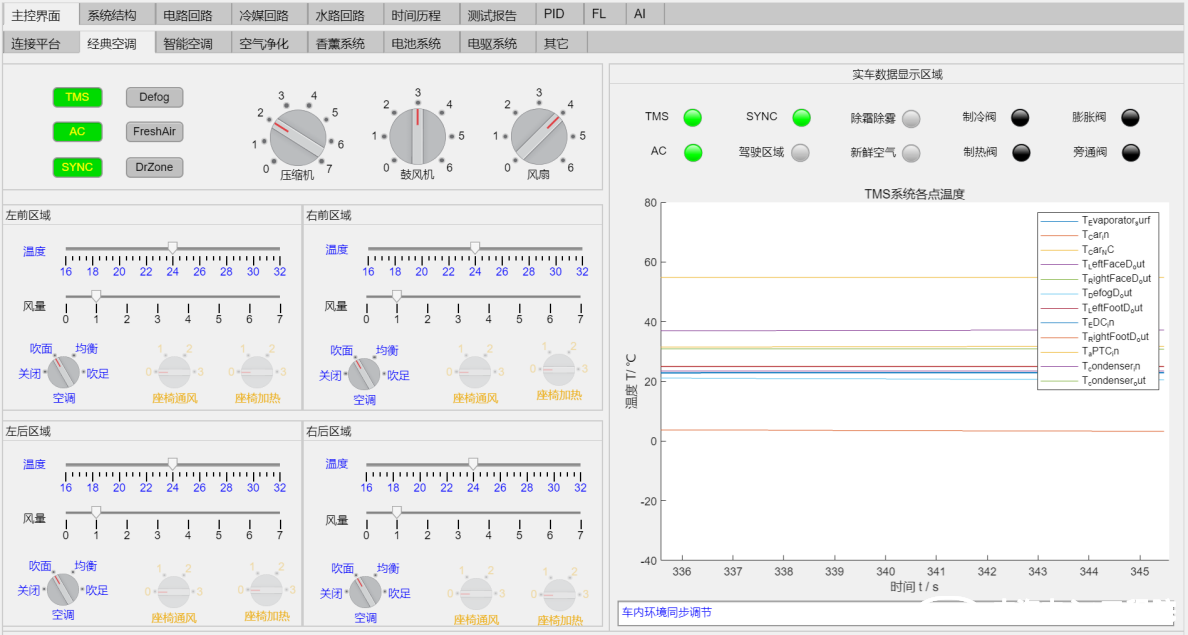Click the black 膨胀阀 indicator lamp

click(1130, 118)
